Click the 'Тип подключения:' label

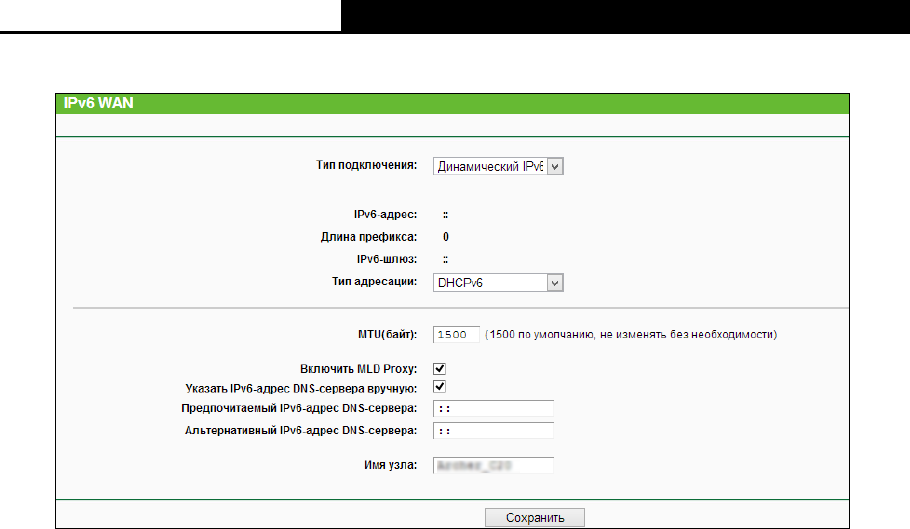pos(367,165)
